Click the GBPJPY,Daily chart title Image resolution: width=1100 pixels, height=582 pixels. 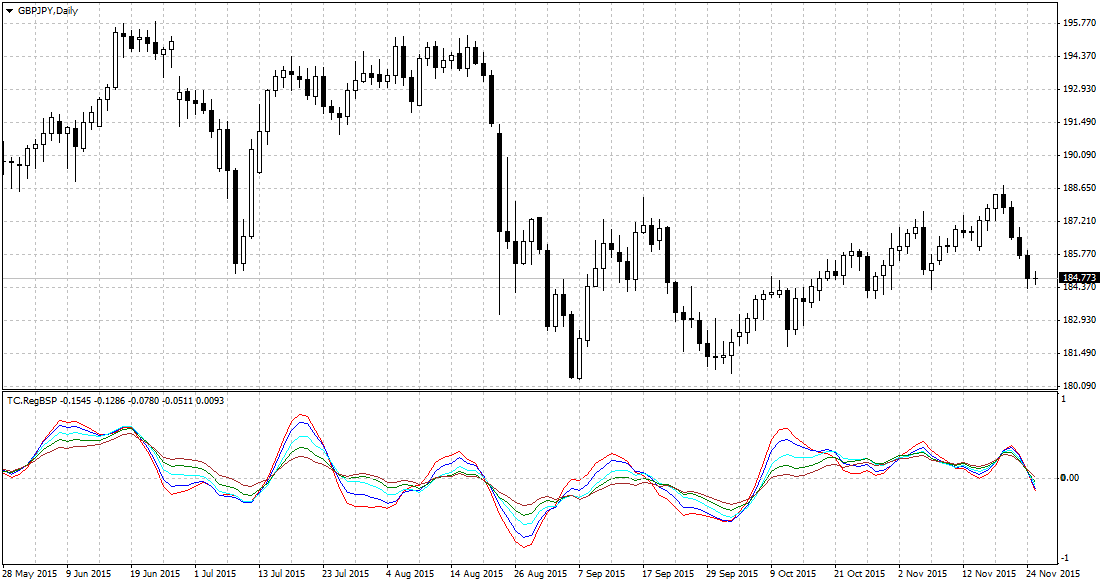coord(48,11)
